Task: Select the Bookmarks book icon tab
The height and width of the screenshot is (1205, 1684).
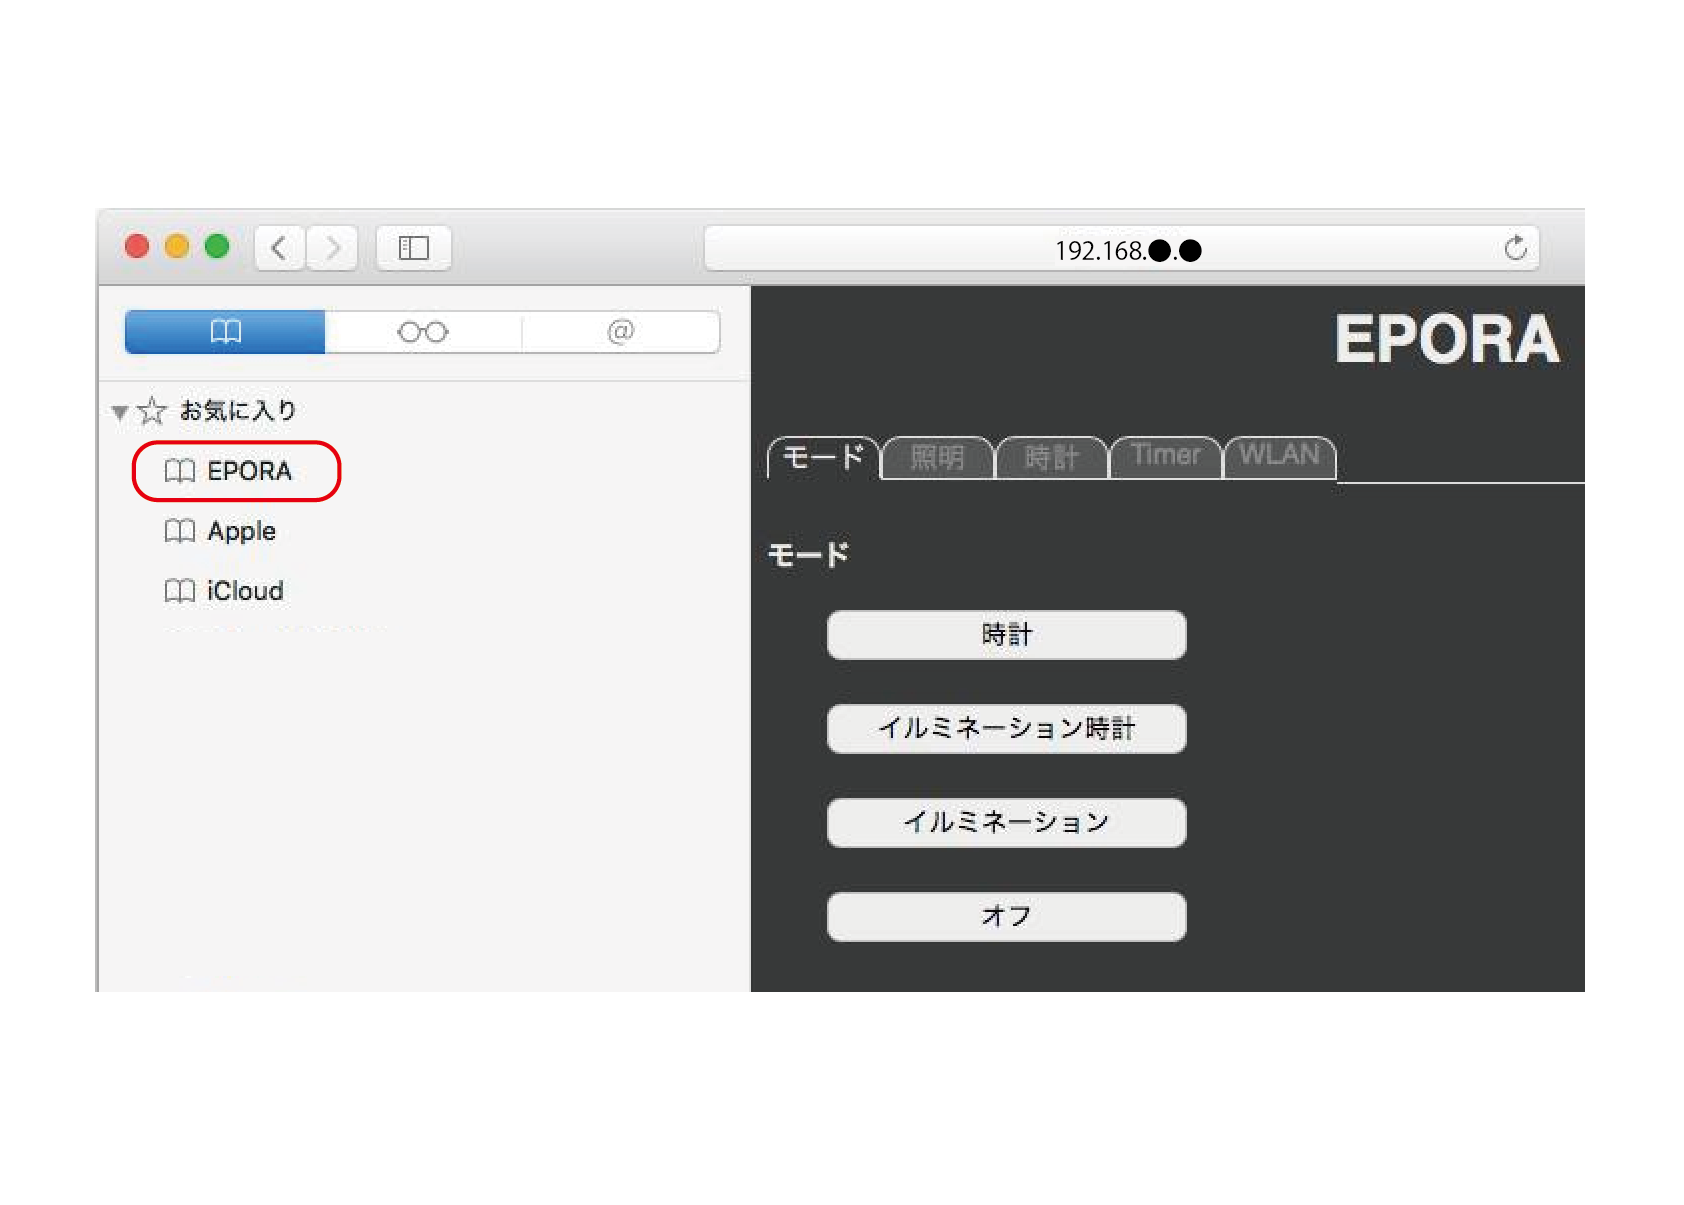Action: click(x=225, y=332)
